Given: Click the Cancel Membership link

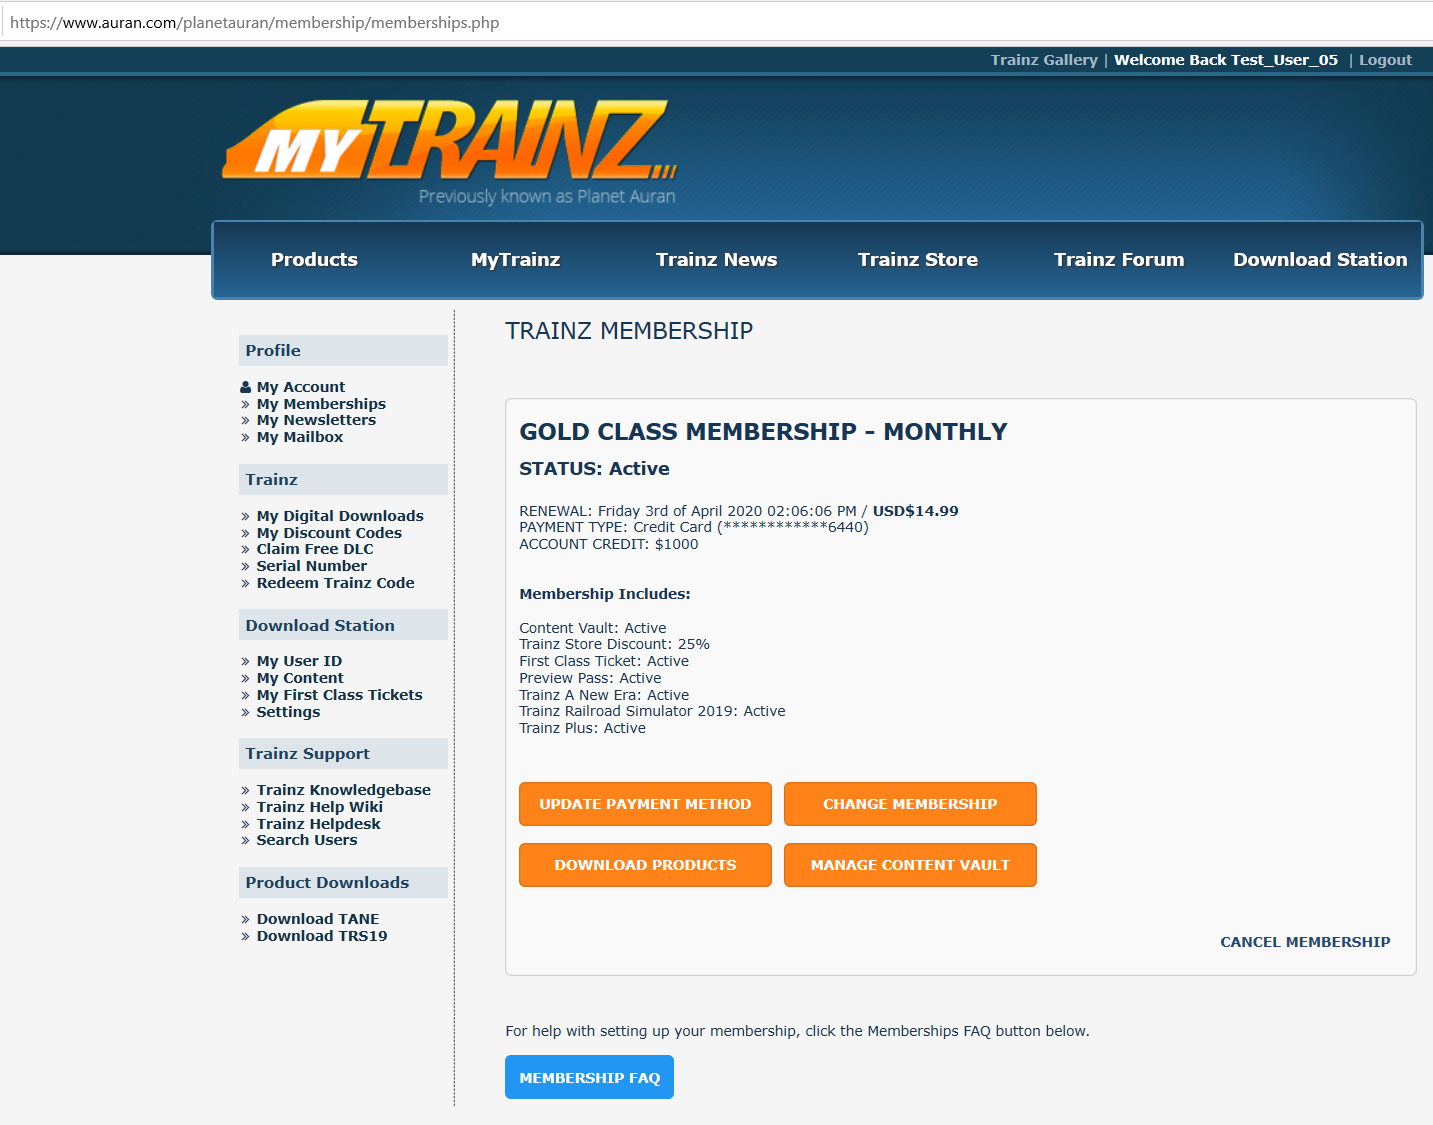Looking at the screenshot, I should [x=1305, y=942].
